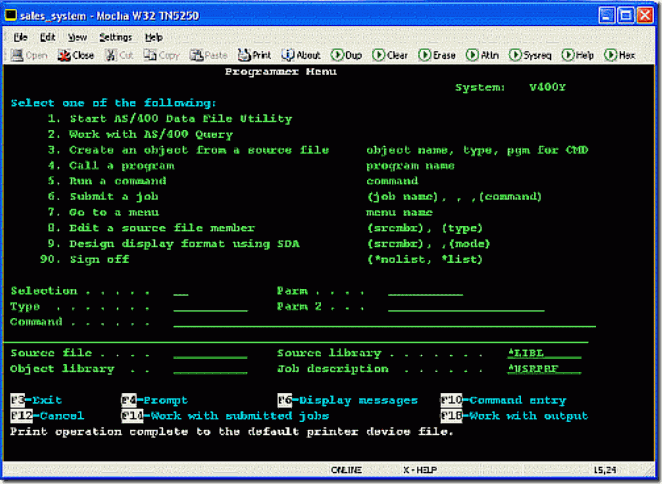Click '7. Go to a menu' option
The width and height of the screenshot is (662, 484).
click(x=103, y=212)
